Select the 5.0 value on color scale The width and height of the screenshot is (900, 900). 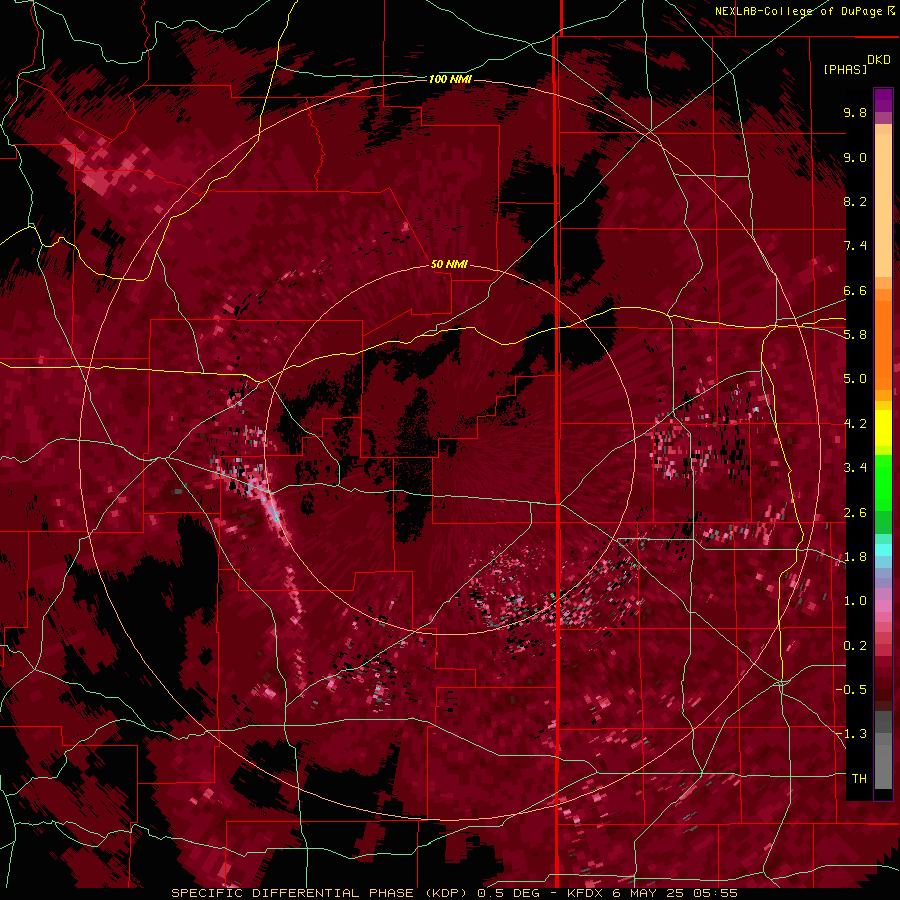tap(855, 379)
